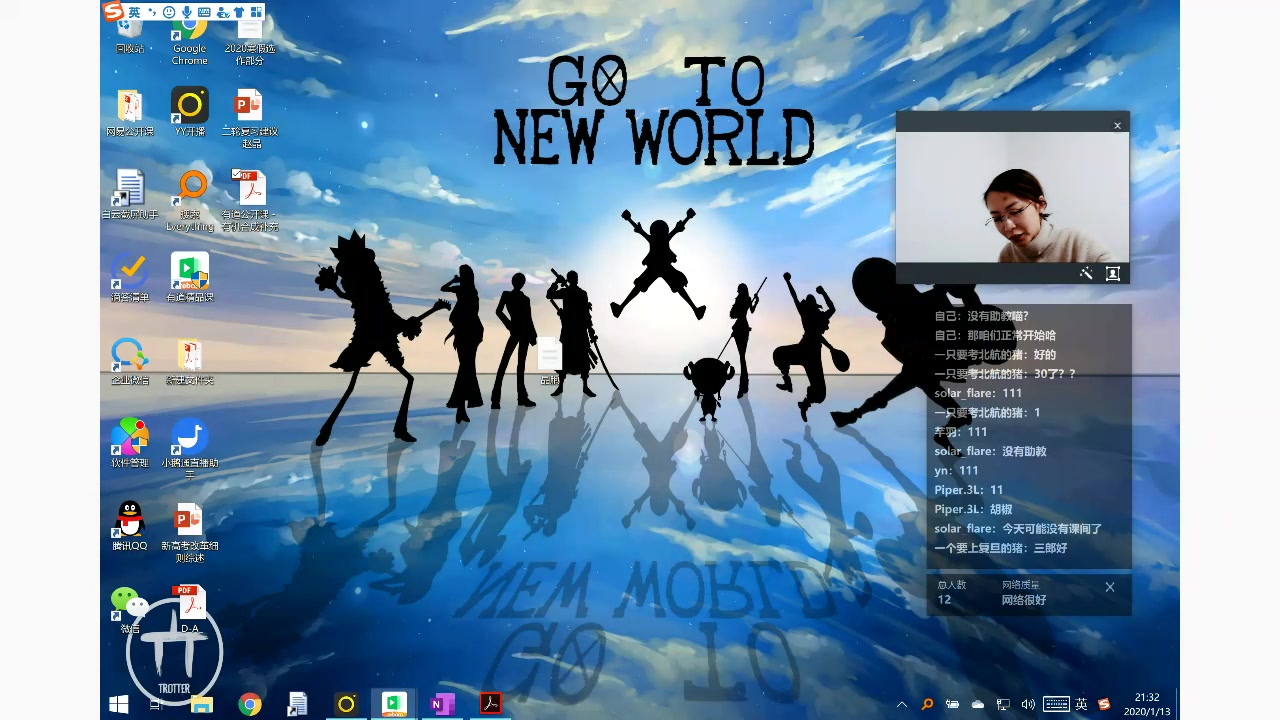Open Sogou skin shirt icon
The height and width of the screenshot is (720, 1280).
tap(239, 12)
